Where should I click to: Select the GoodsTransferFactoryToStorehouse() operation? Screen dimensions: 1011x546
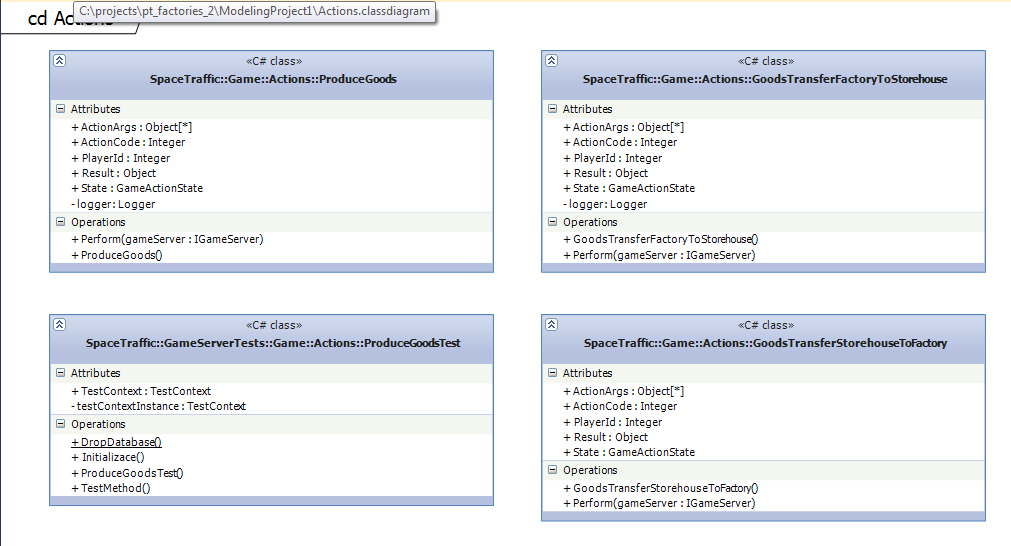(x=661, y=239)
